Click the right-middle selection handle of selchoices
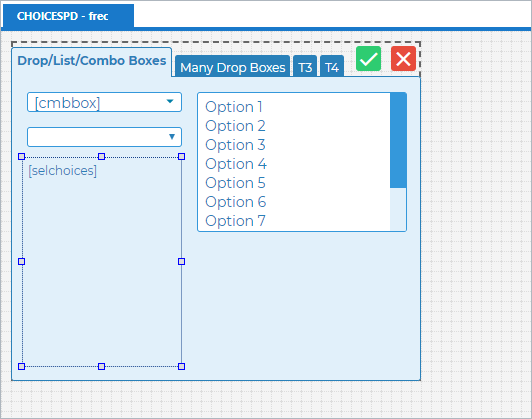Viewport: 532px width, 419px height. point(182,262)
